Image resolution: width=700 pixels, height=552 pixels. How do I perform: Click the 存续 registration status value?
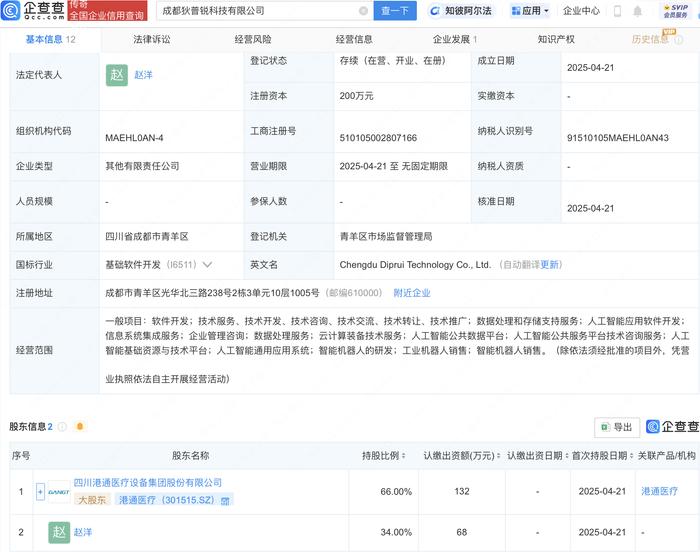392,61
